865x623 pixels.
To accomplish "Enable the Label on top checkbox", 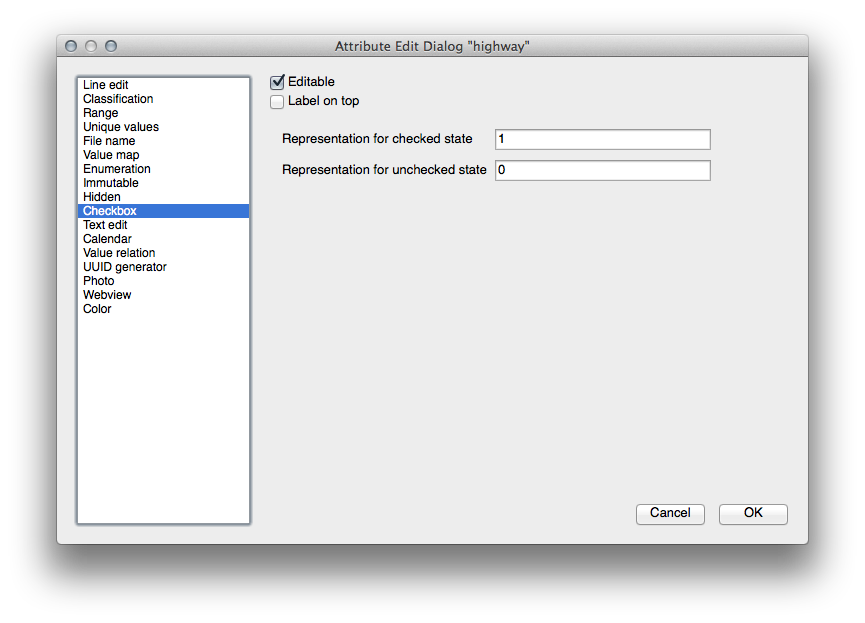I will tap(278, 101).
